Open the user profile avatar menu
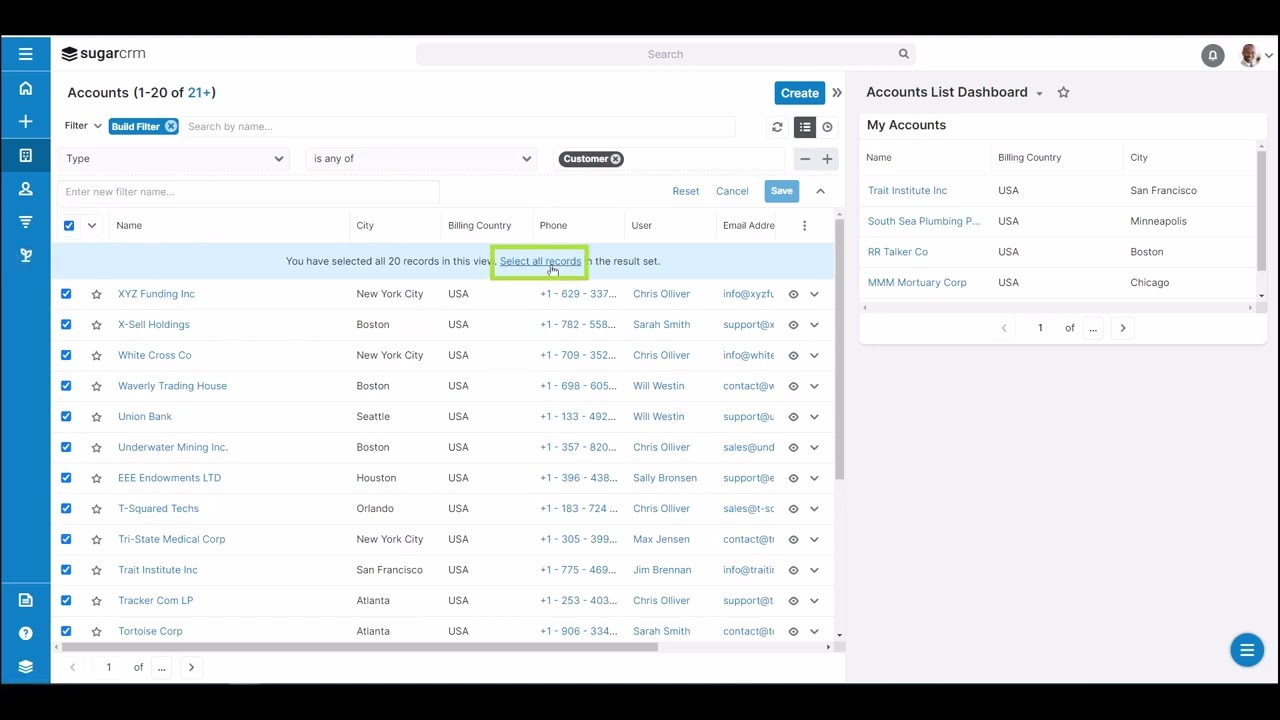The image size is (1280, 720). (x=1255, y=55)
